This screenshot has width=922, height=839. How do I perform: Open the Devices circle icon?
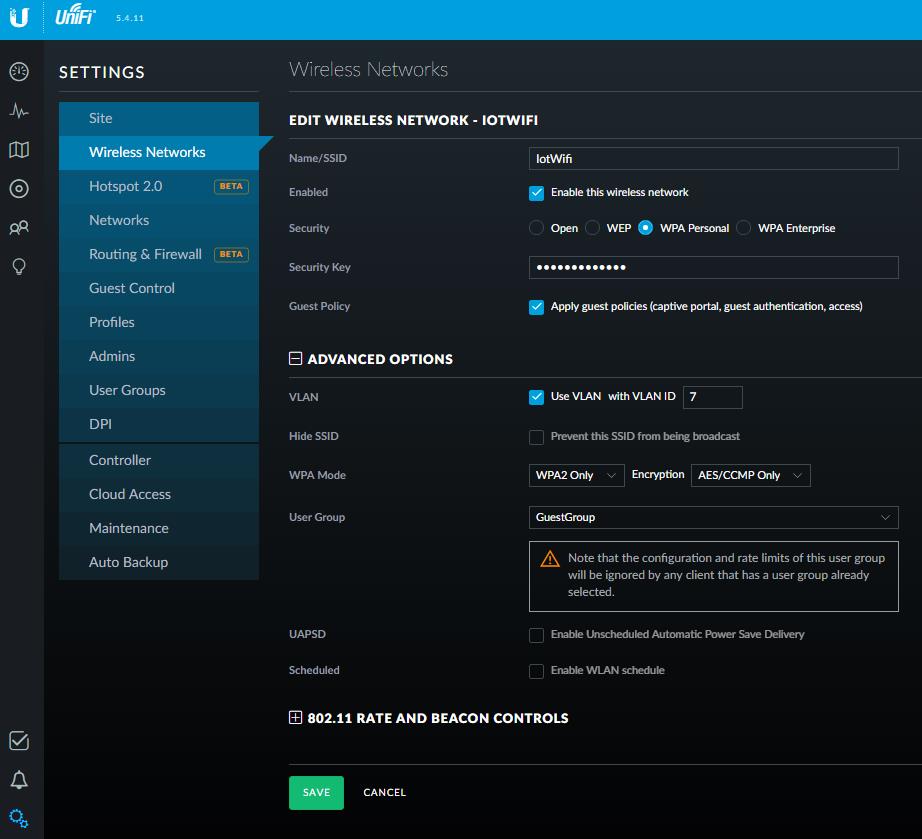tap(19, 189)
